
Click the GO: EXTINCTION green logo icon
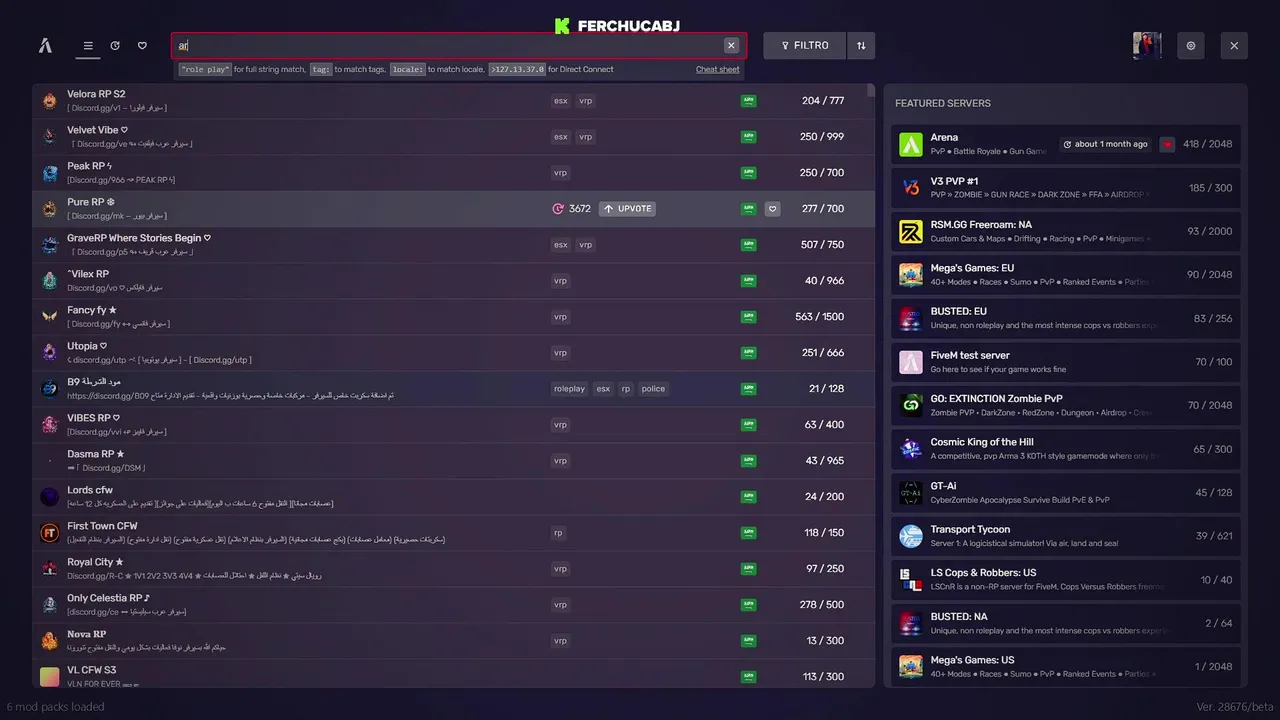[x=911, y=405]
